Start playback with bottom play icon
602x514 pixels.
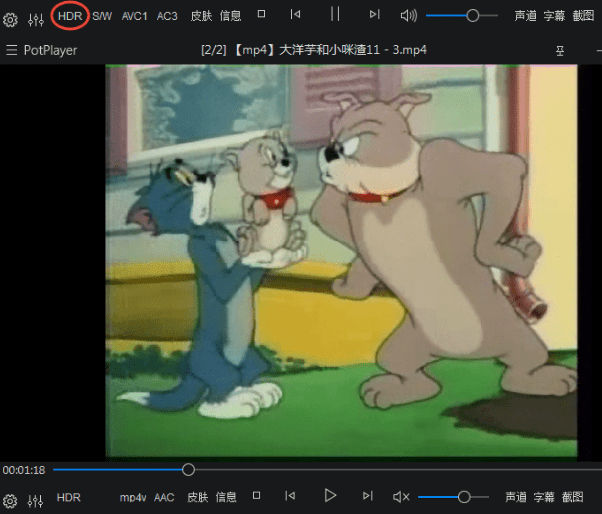330,496
